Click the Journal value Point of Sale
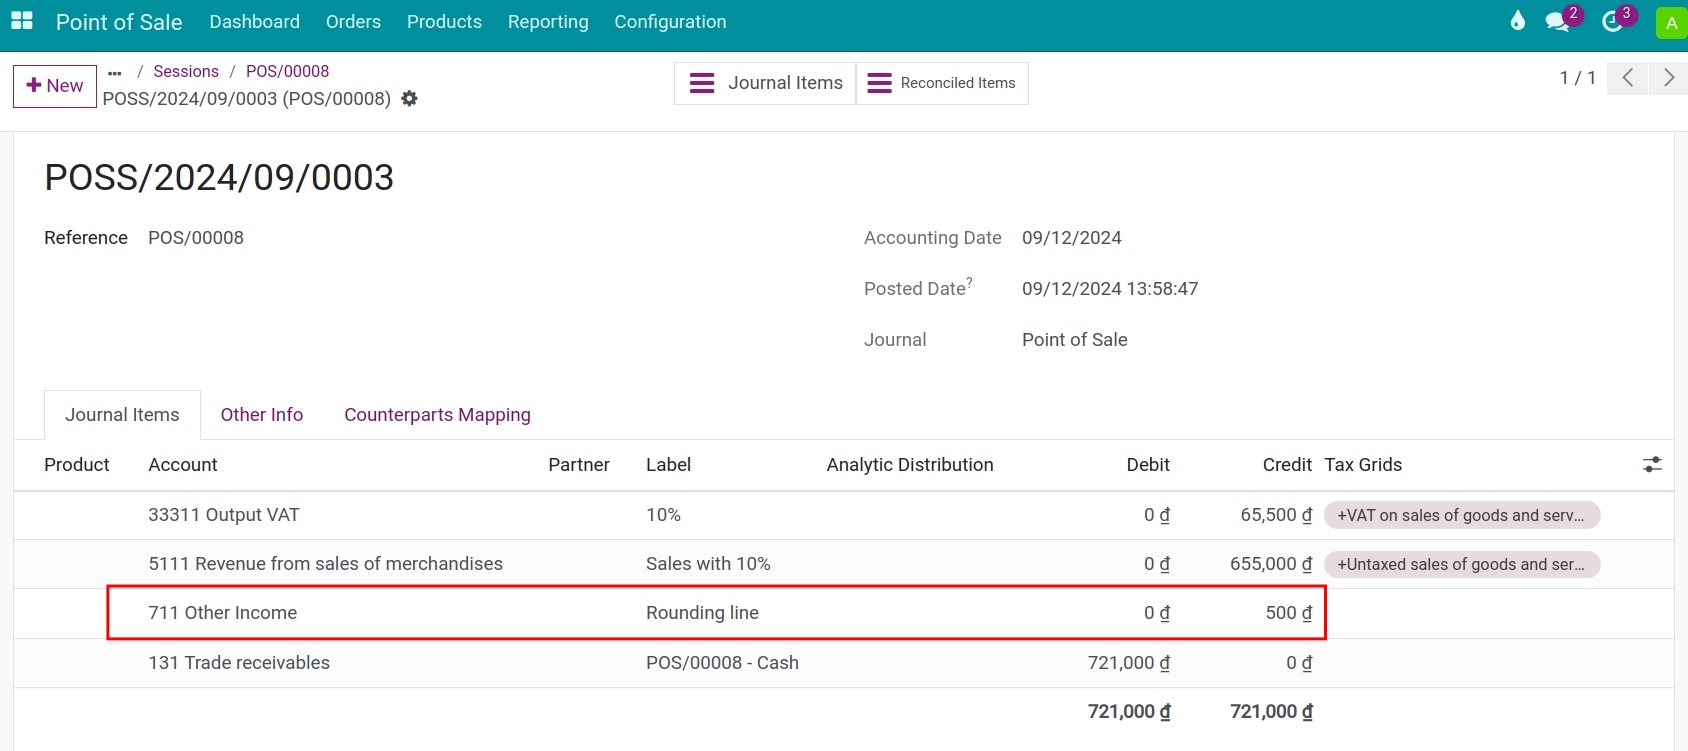The height and width of the screenshot is (751, 1688). 1075,340
